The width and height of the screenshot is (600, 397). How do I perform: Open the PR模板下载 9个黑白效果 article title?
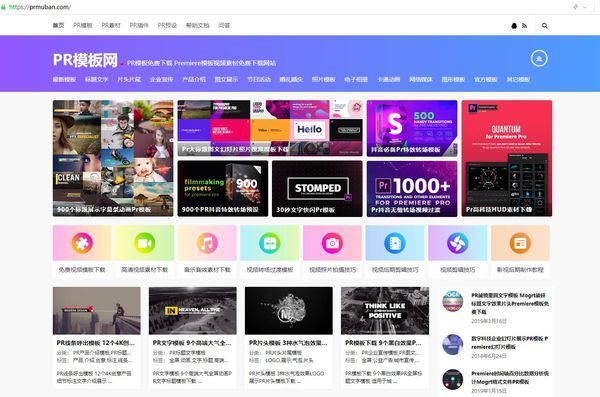[383, 343]
